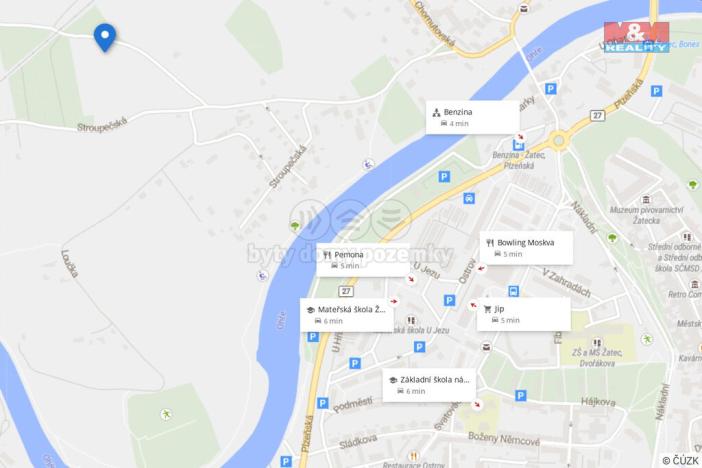Click the bus stop icon near Ostrov

click(514, 292)
